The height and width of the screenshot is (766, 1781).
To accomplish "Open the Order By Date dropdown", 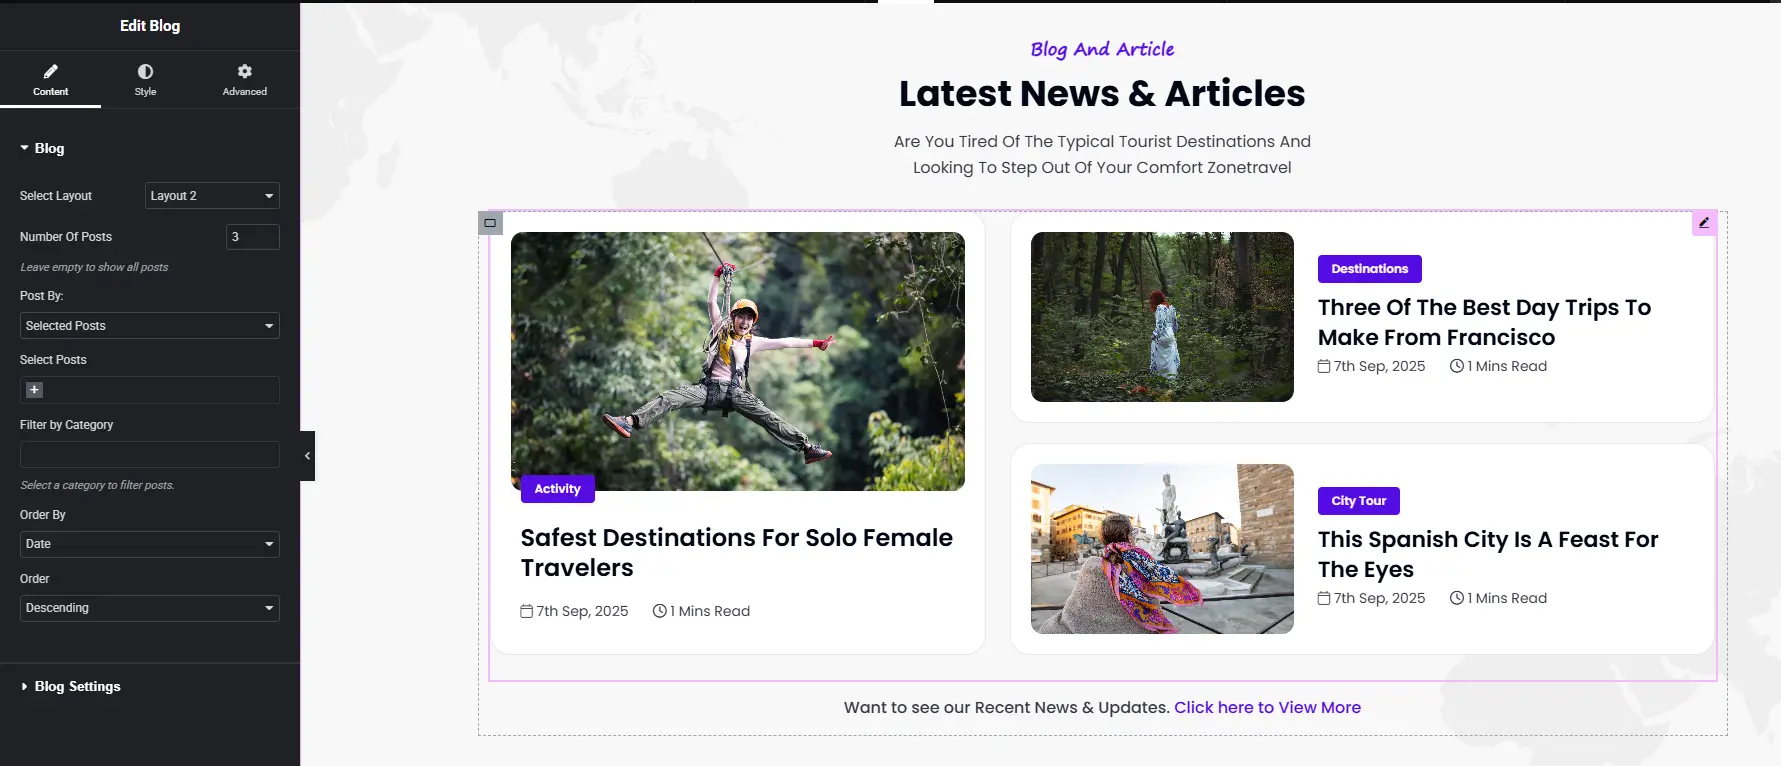I will 150,544.
